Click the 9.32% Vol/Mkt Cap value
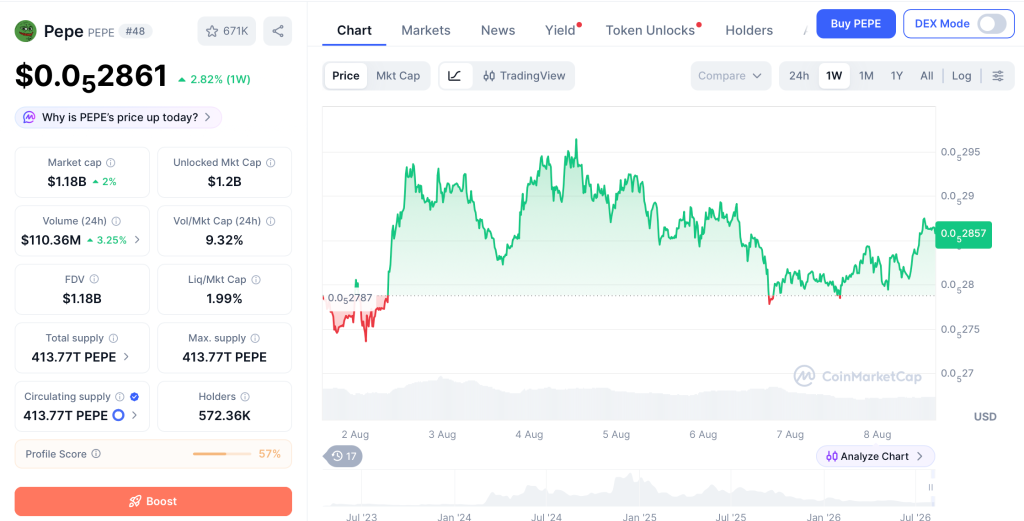 pos(224,240)
